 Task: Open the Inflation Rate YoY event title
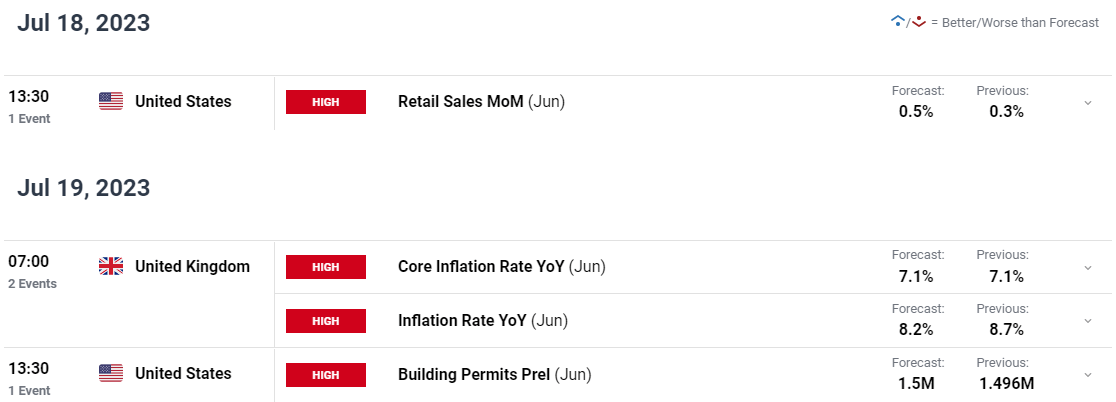[483, 321]
